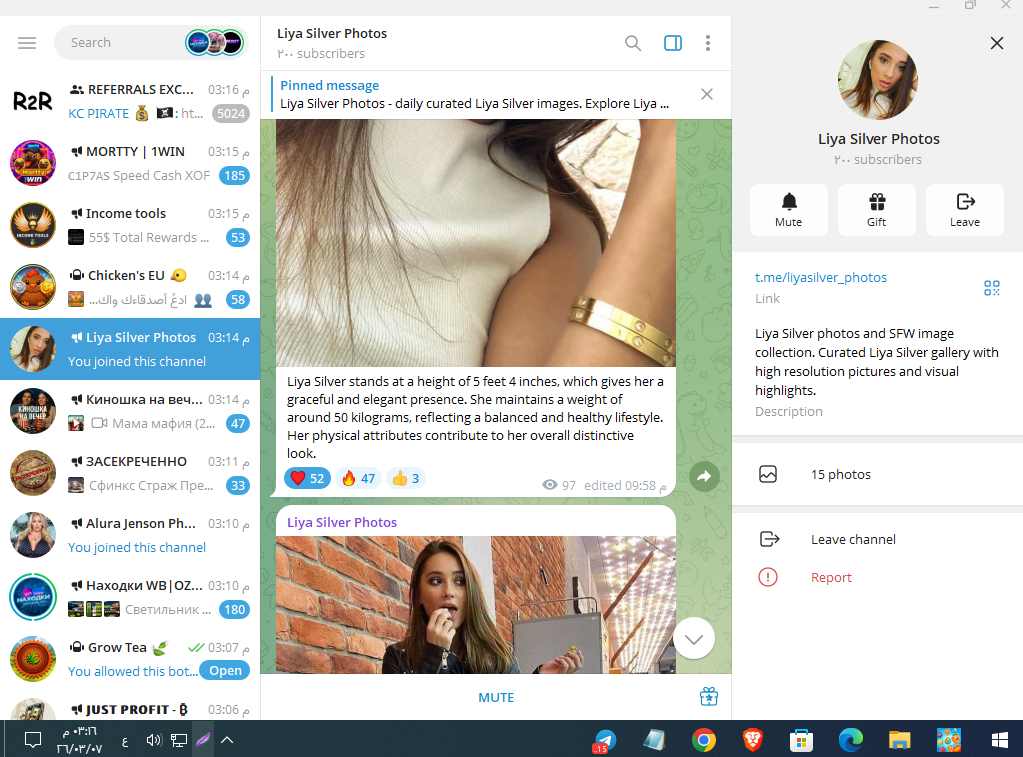Open Income tools channel

coord(130,225)
